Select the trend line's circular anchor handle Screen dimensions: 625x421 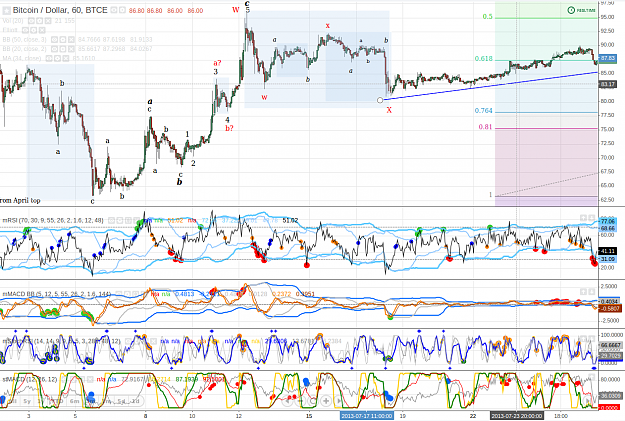(380, 100)
